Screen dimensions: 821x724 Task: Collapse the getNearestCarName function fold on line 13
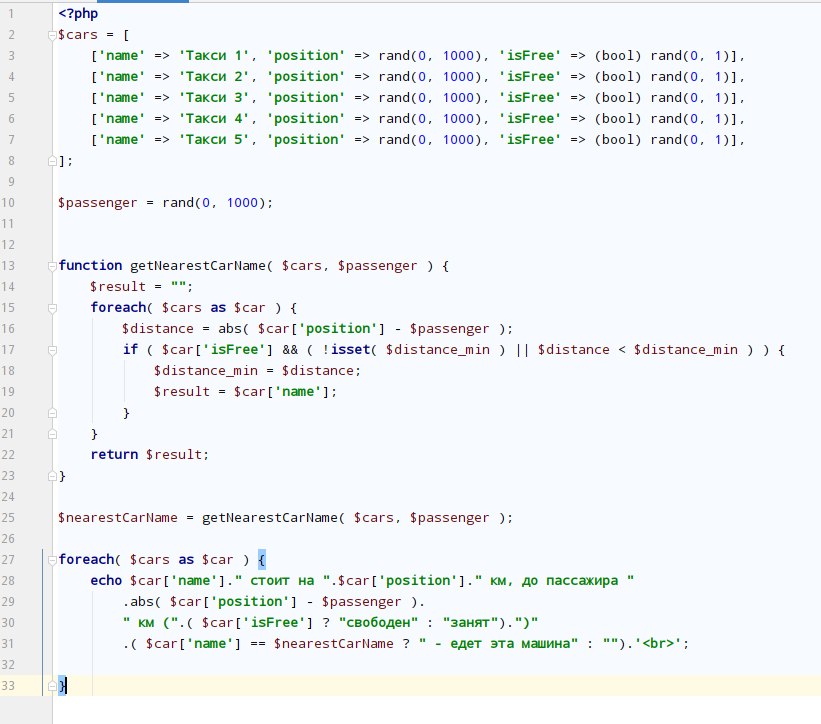(52, 266)
